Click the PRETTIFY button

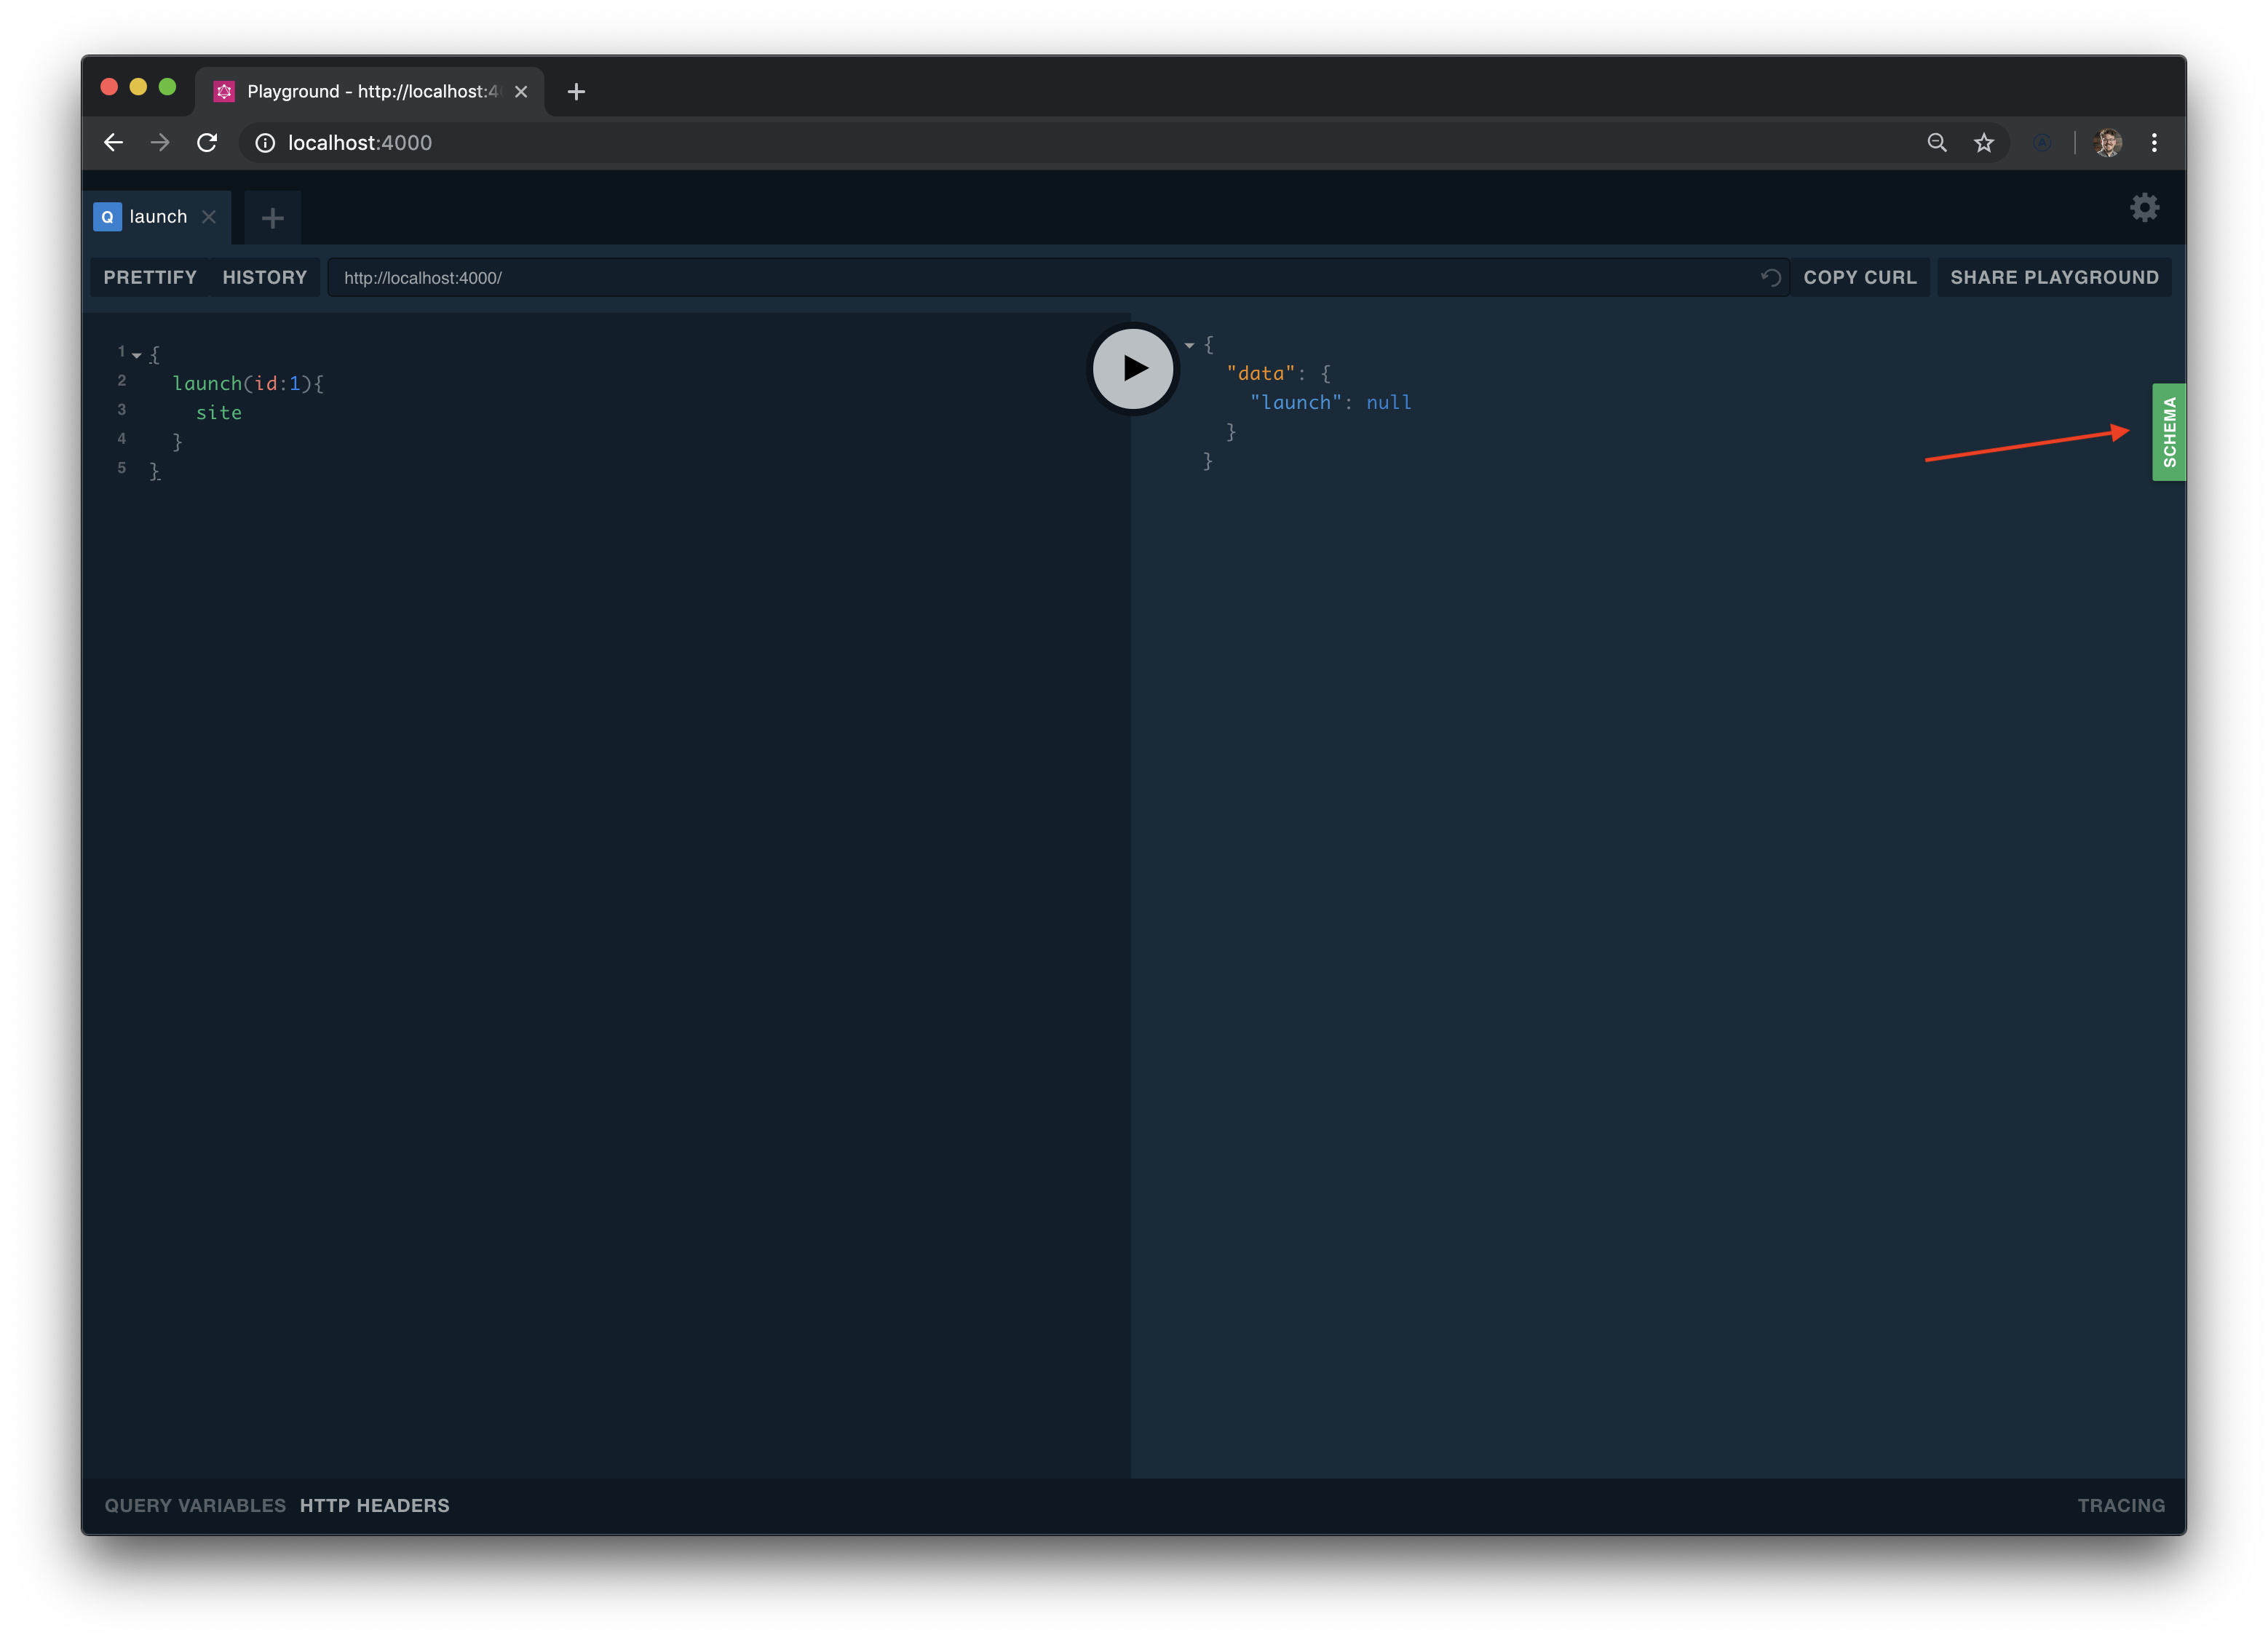tap(150, 278)
